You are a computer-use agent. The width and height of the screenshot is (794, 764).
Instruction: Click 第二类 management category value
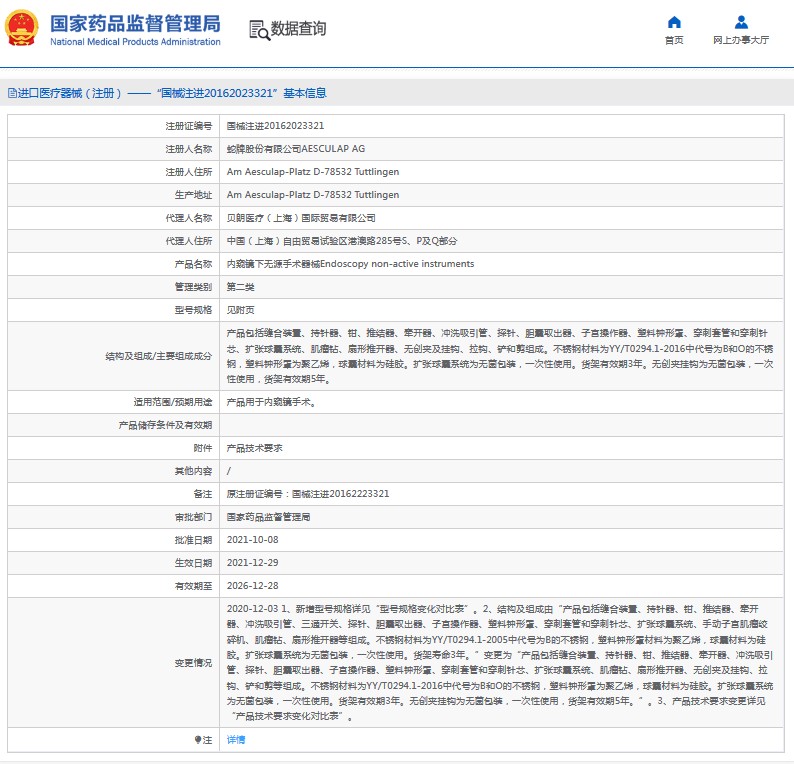(x=241, y=287)
